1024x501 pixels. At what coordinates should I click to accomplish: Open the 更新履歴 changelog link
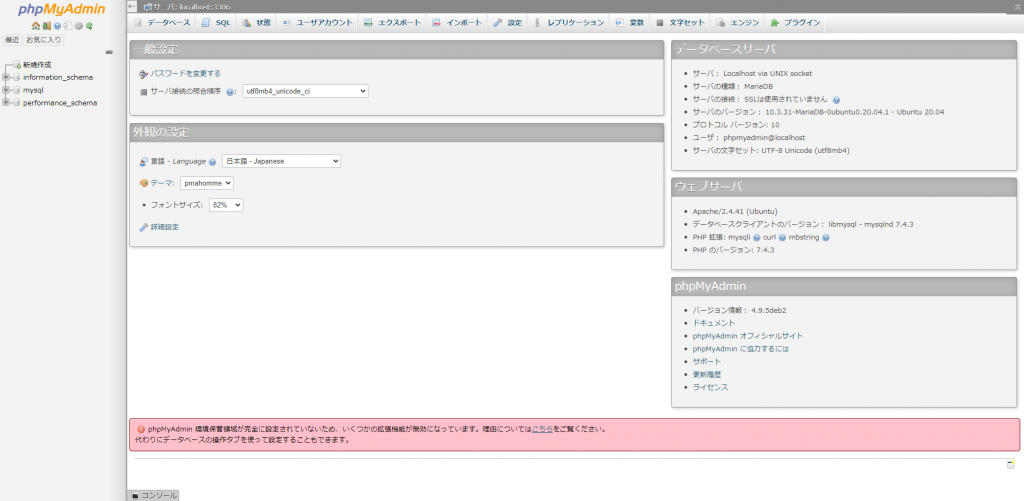coord(707,374)
